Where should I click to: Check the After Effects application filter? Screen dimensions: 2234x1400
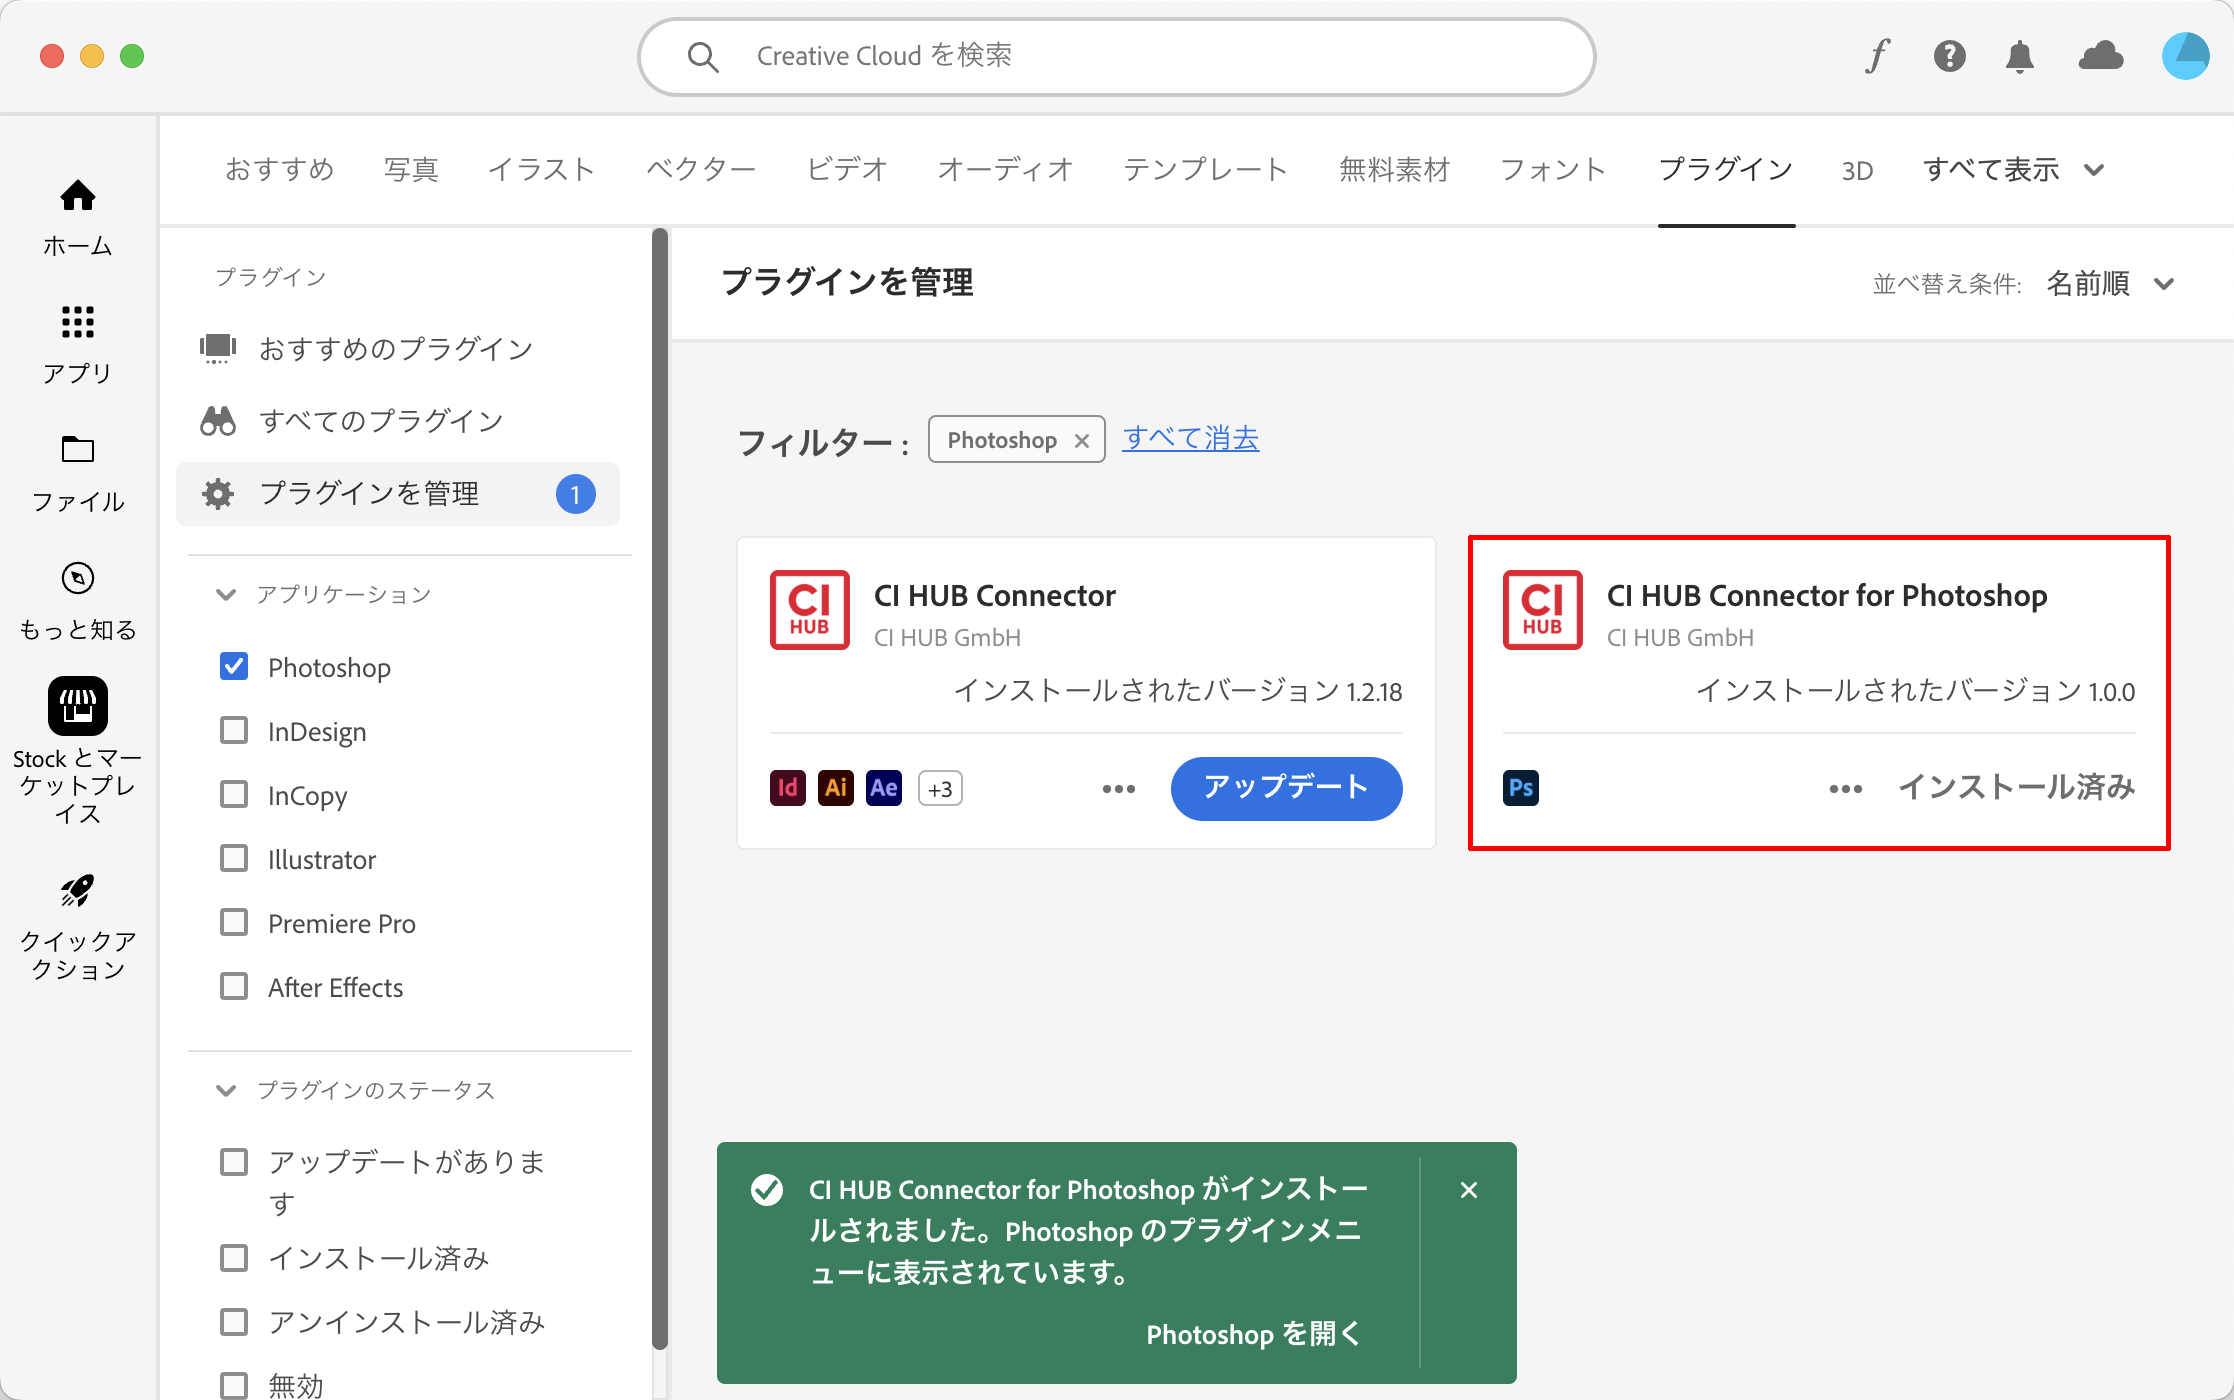tap(234, 986)
